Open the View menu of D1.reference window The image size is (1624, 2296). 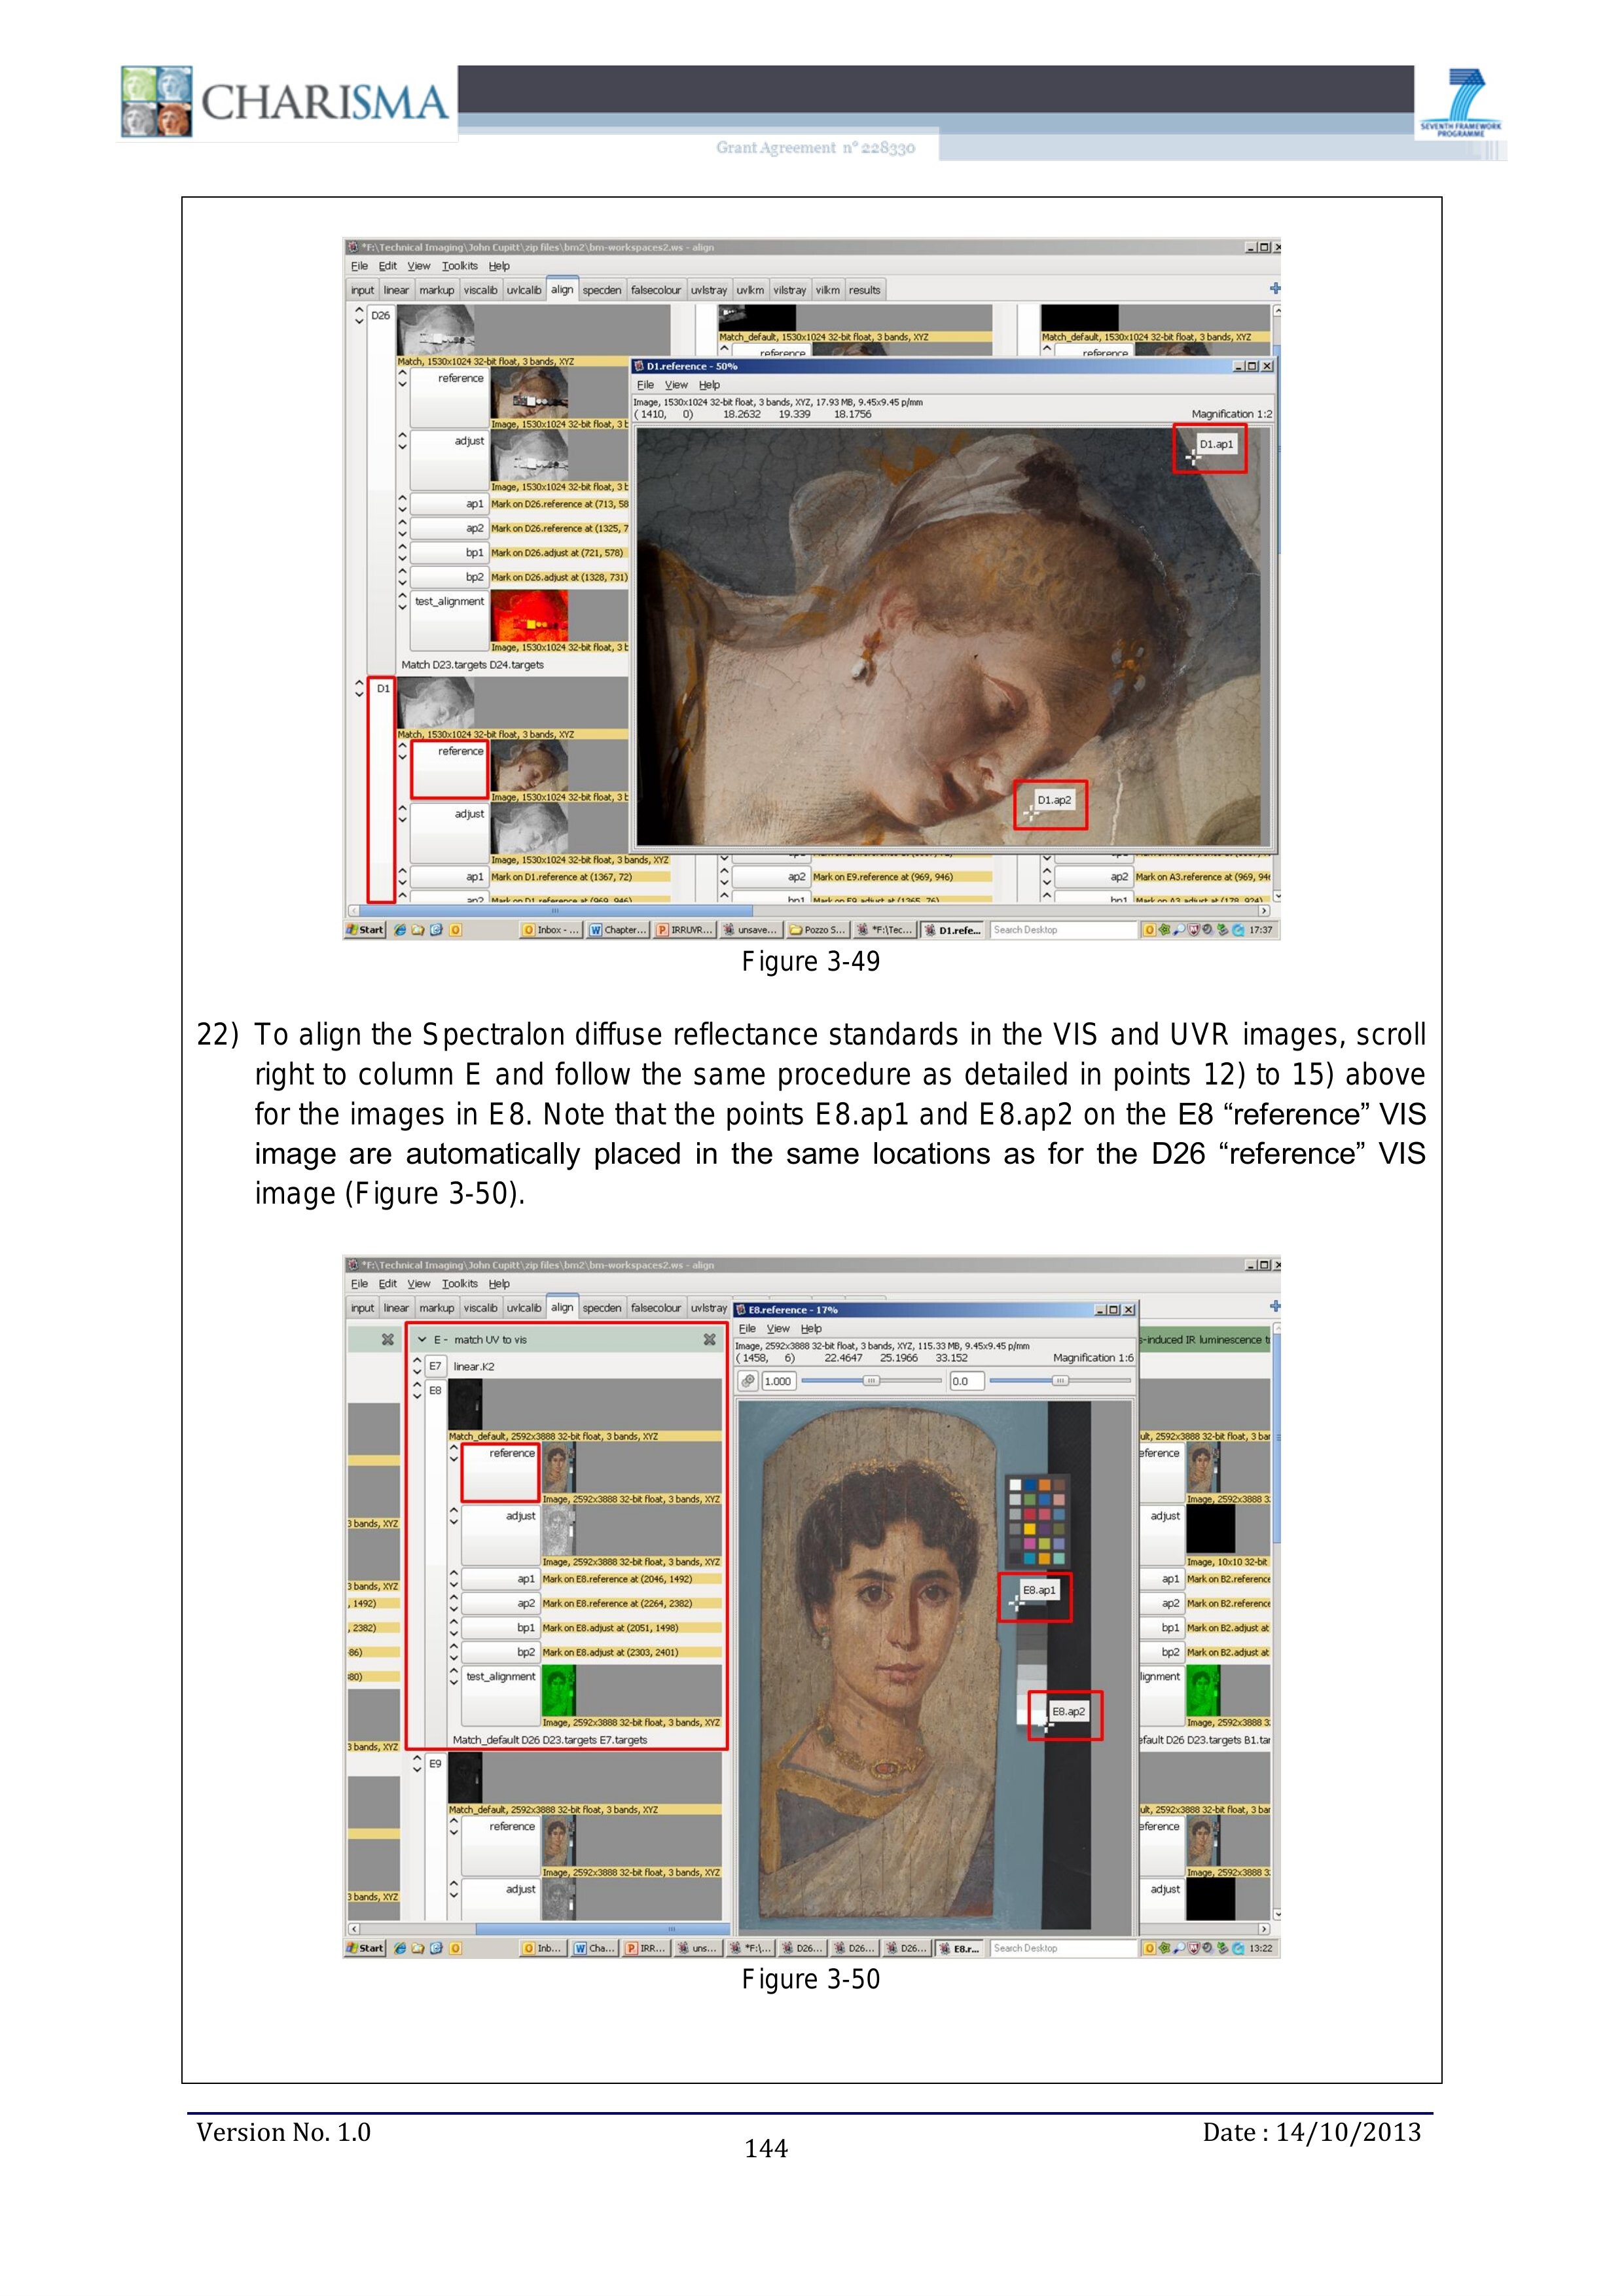coord(676,385)
